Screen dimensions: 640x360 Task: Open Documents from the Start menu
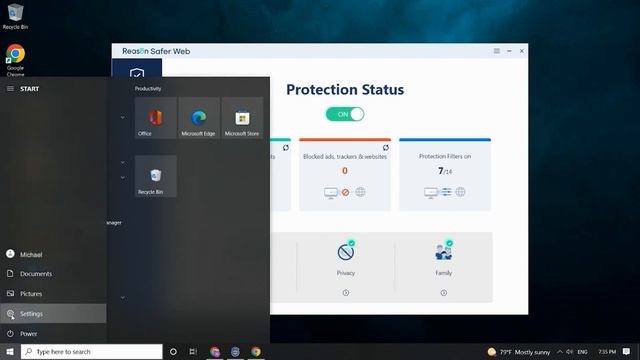[53, 273]
